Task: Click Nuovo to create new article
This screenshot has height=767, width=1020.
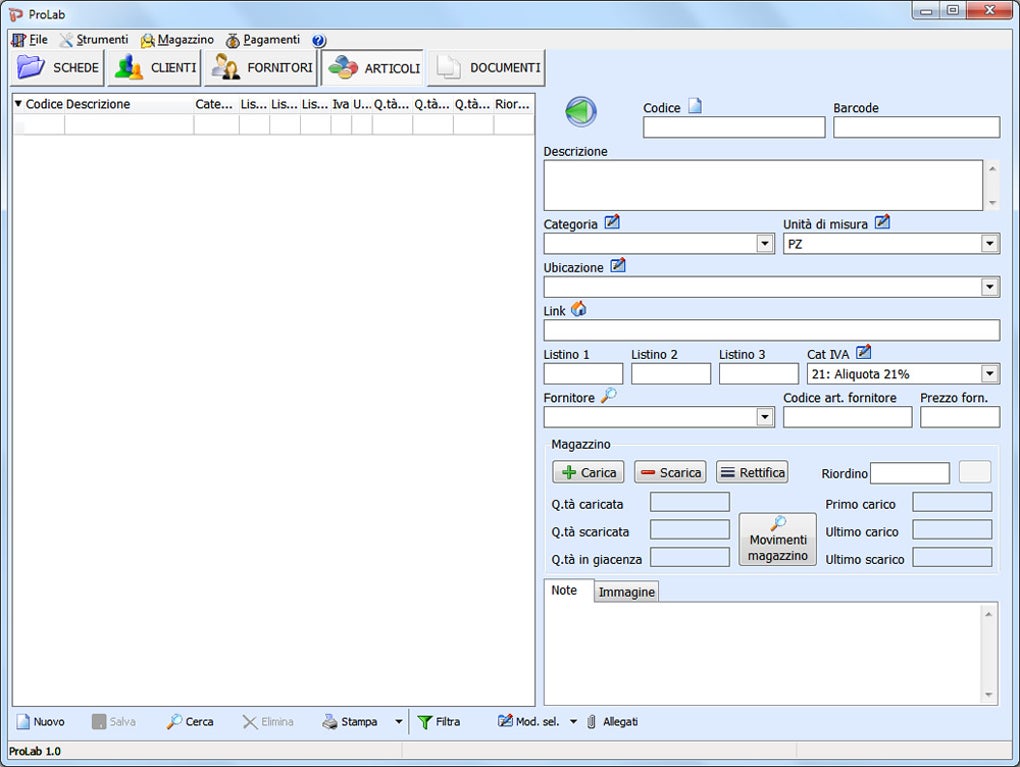Action: (40, 721)
